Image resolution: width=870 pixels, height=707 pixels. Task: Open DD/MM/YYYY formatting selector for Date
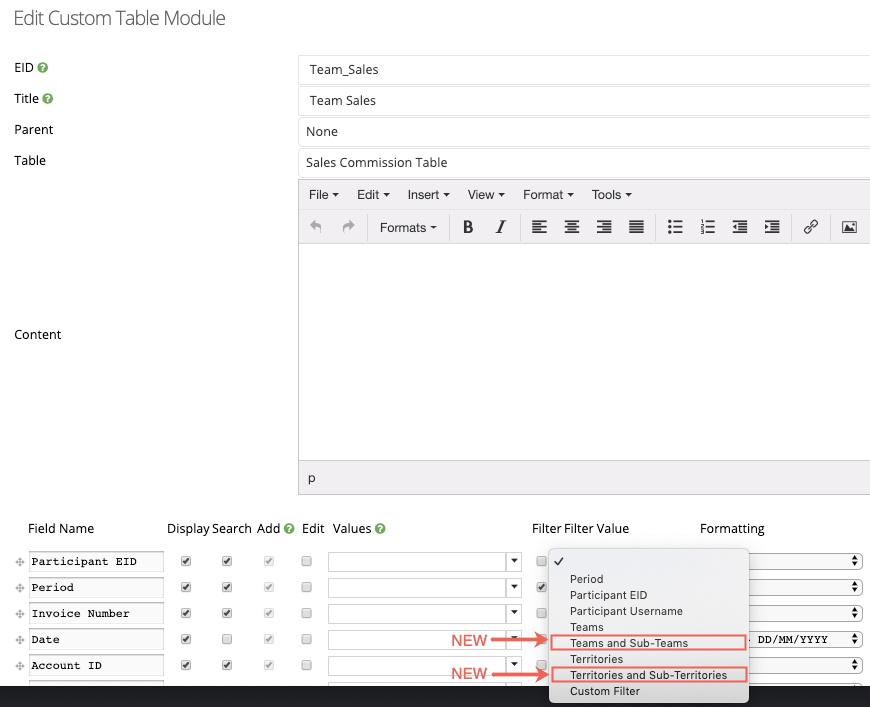806,639
